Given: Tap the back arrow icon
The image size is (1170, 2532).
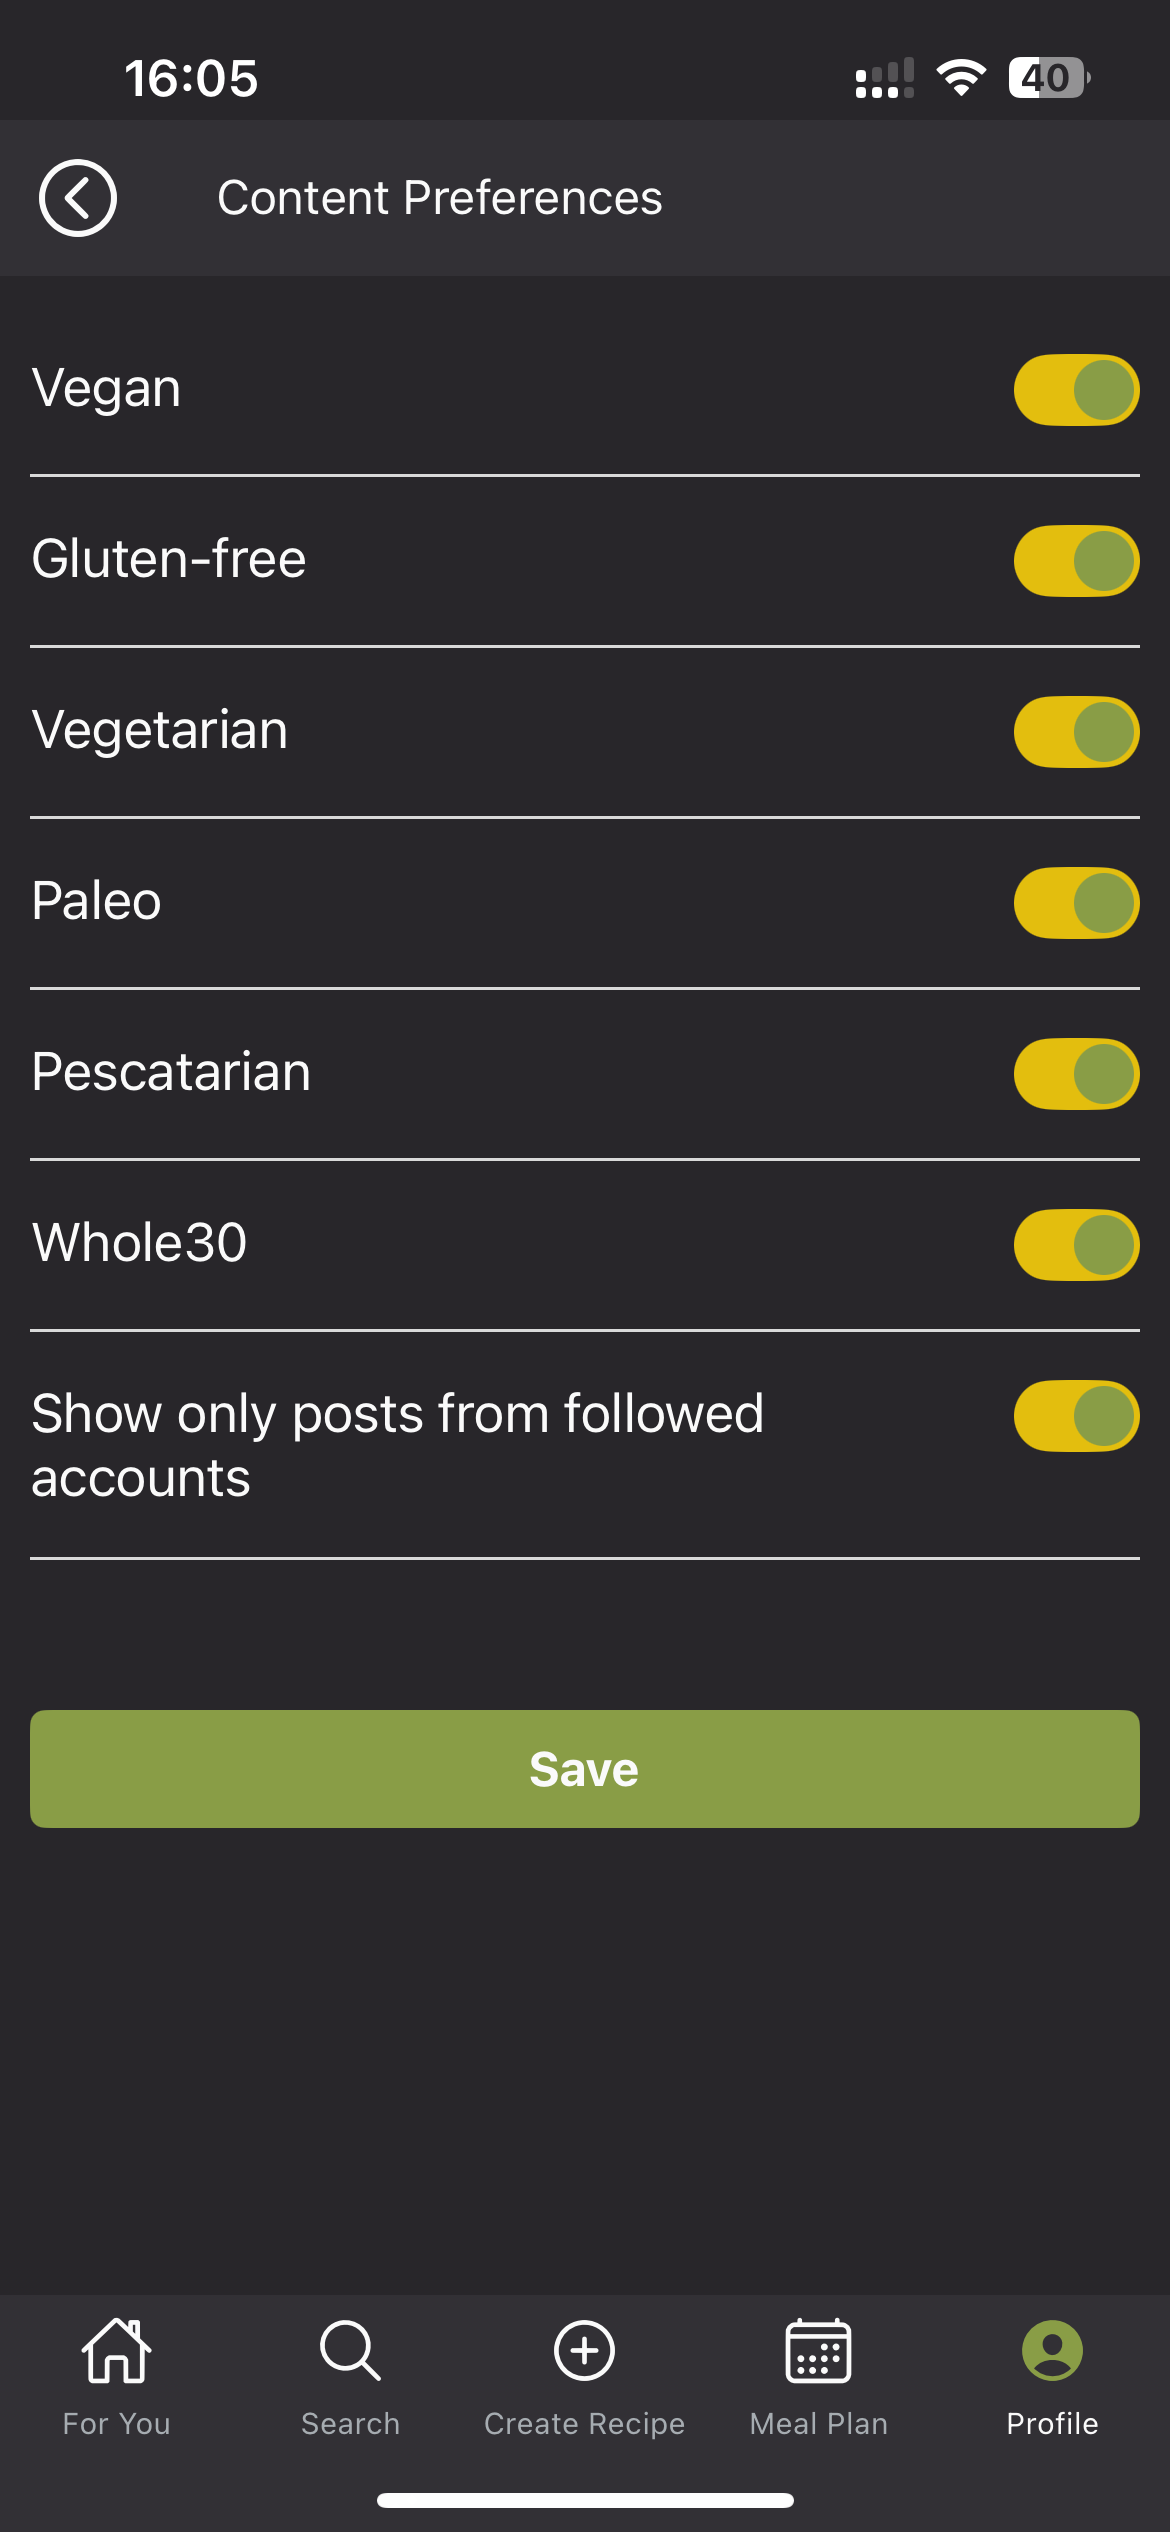Looking at the screenshot, I should coord(78,198).
